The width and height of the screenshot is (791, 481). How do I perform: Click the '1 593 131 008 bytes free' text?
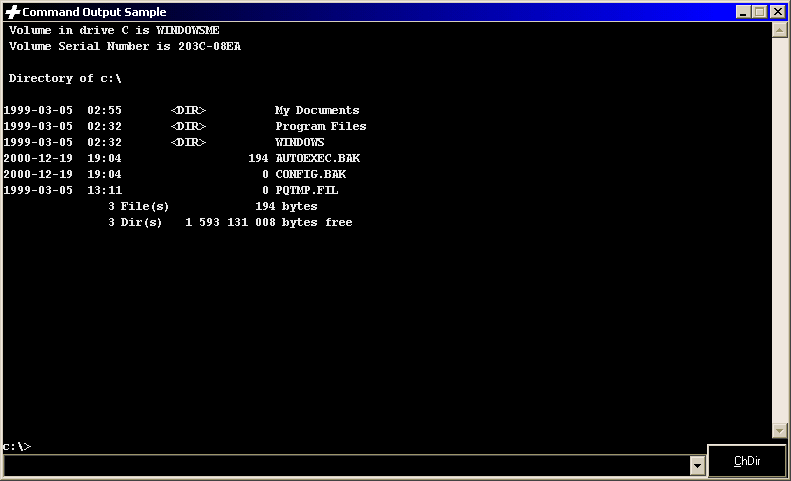[269, 222]
